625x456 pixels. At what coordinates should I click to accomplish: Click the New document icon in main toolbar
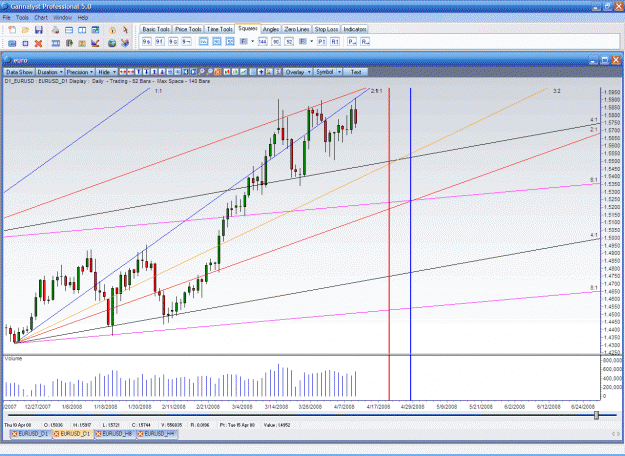coord(12,30)
